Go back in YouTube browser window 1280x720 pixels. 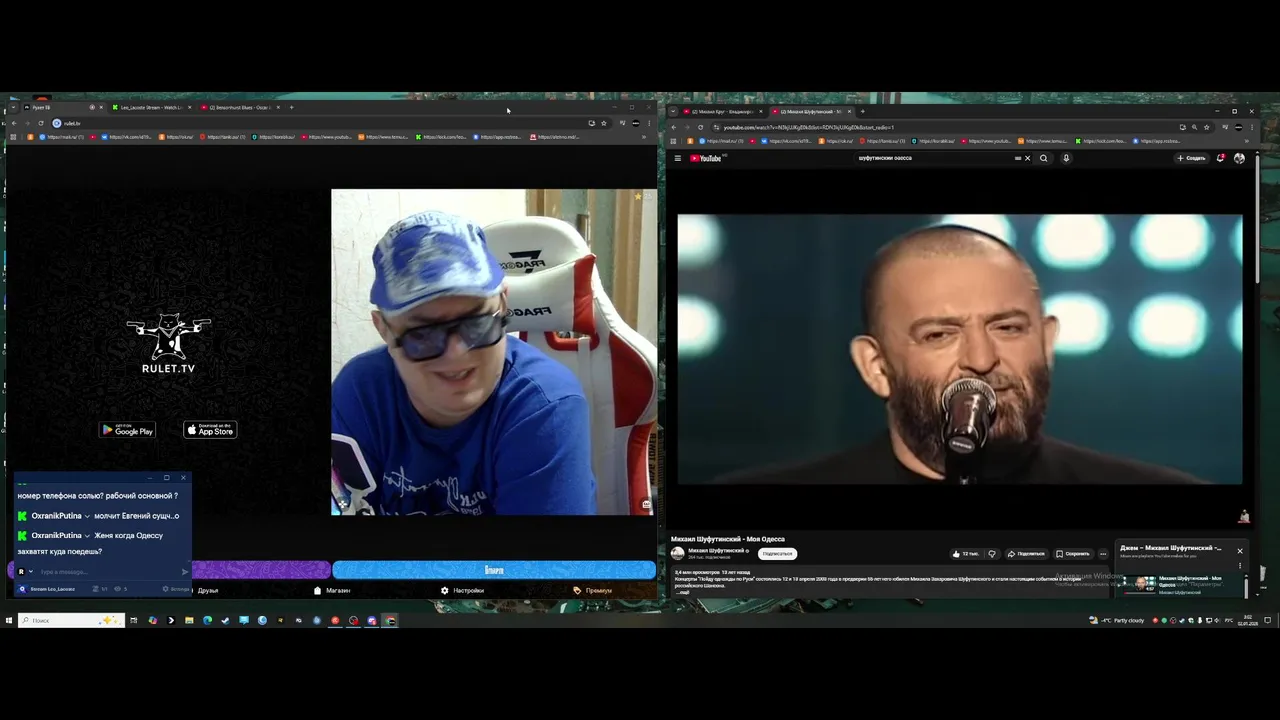[x=674, y=127]
